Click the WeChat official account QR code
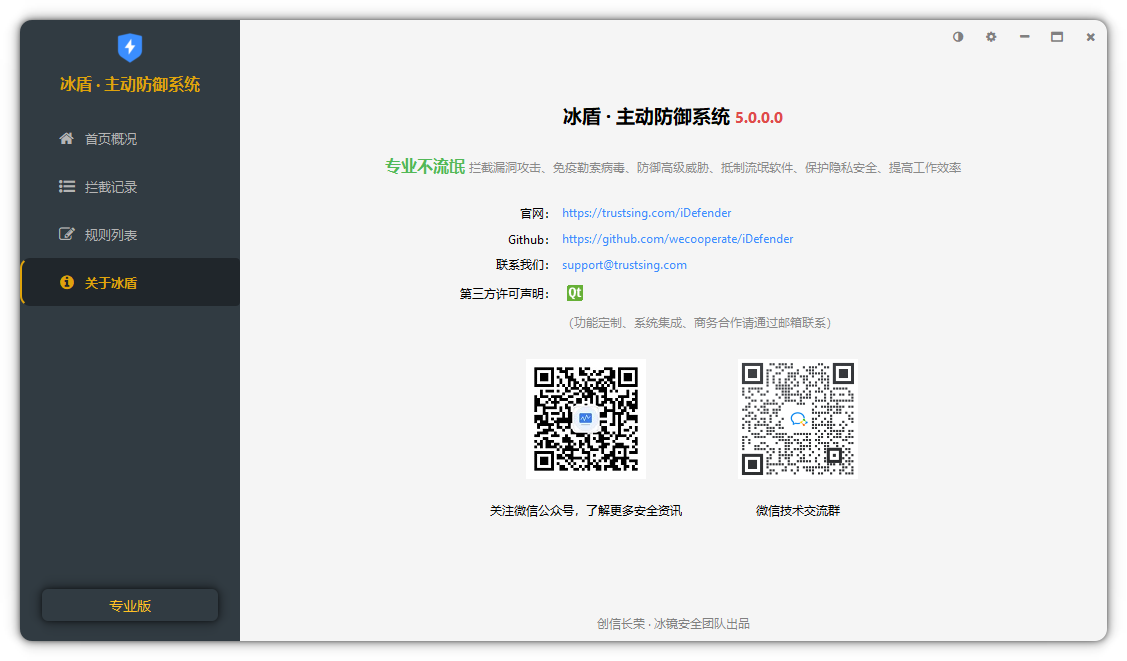The height and width of the screenshot is (661, 1127). (586, 419)
